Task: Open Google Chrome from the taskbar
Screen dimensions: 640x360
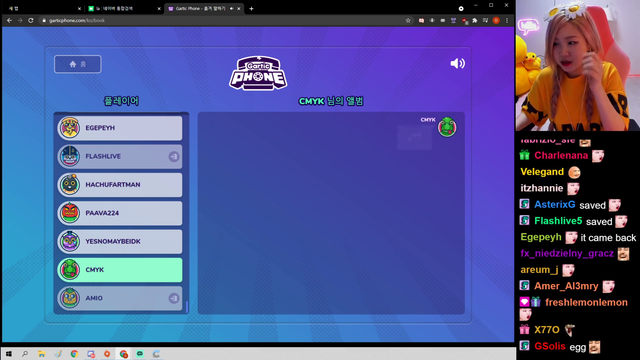Action: 74,354
